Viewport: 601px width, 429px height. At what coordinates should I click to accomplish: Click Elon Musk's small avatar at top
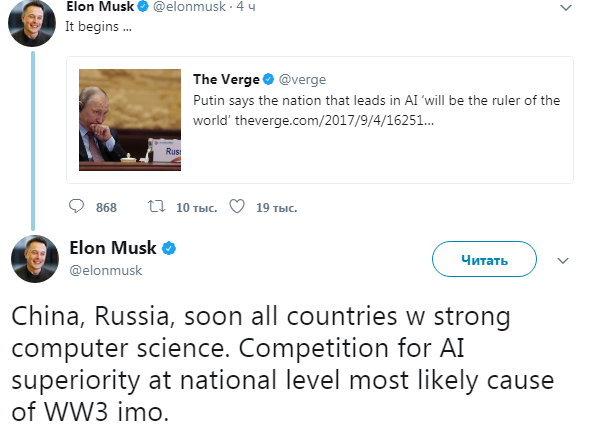click(x=33, y=17)
